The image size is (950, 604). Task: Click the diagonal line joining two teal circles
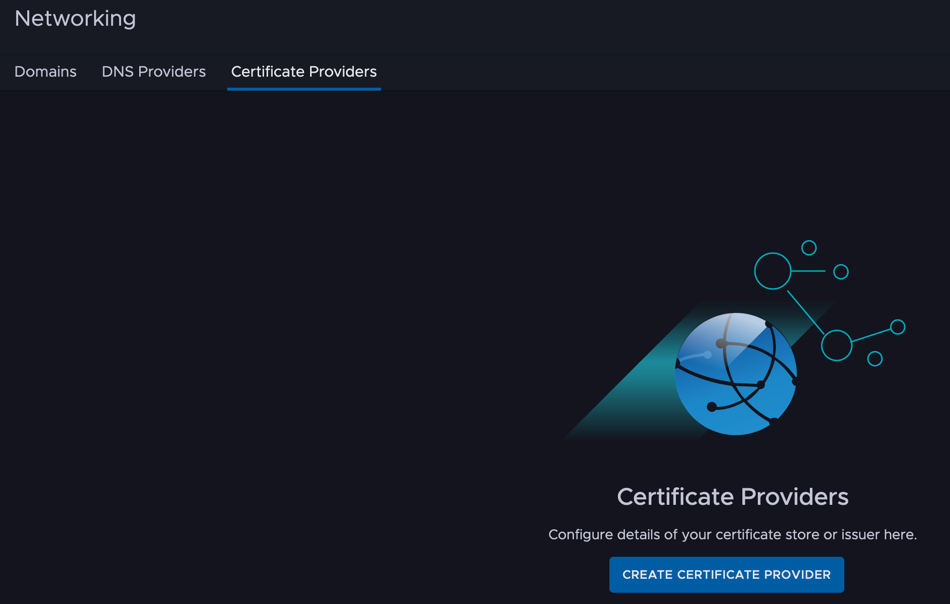coord(806,313)
